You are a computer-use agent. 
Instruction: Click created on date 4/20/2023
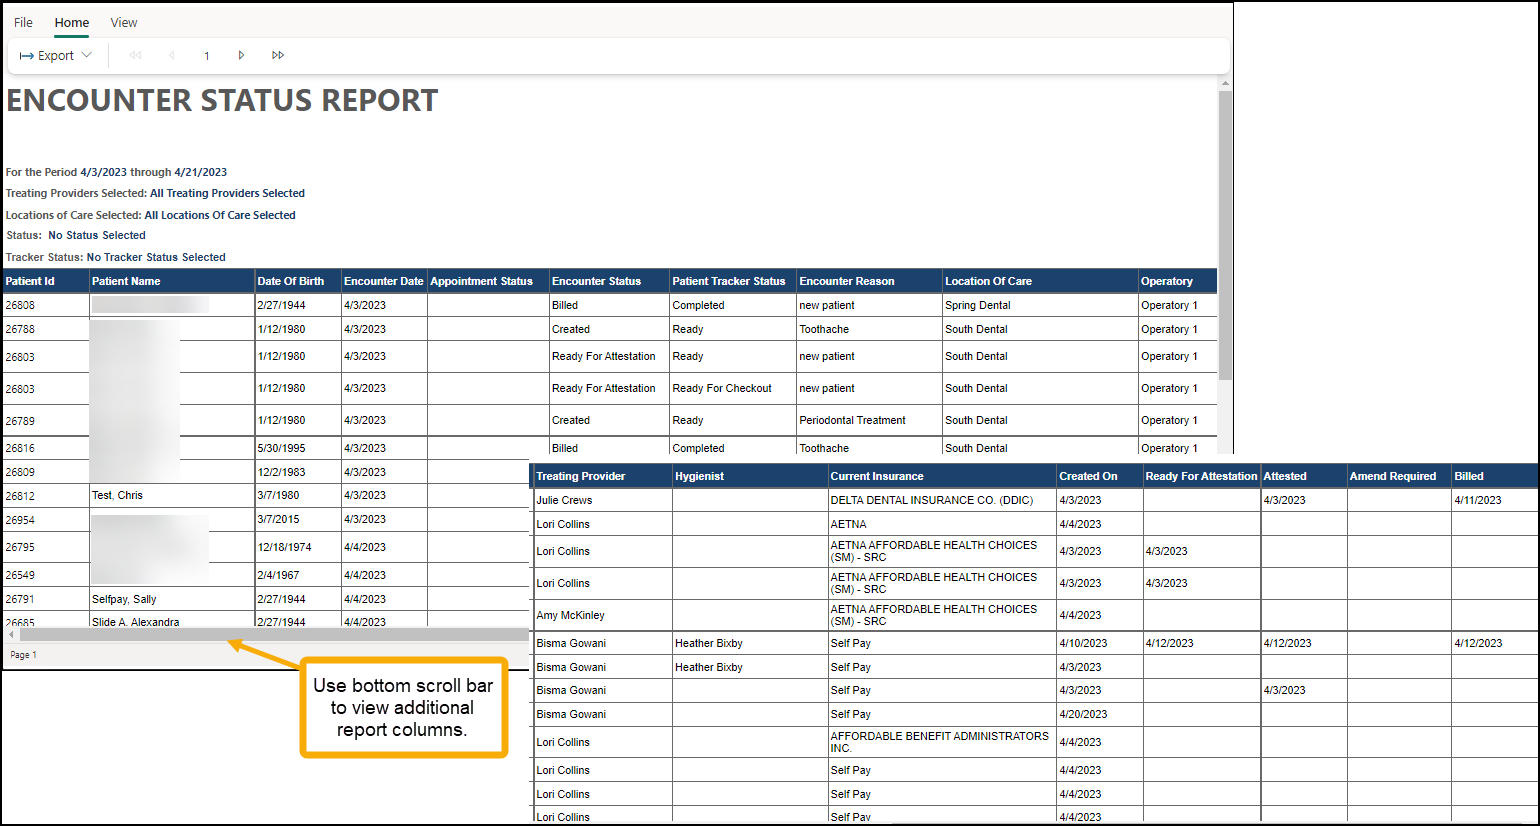(1083, 714)
